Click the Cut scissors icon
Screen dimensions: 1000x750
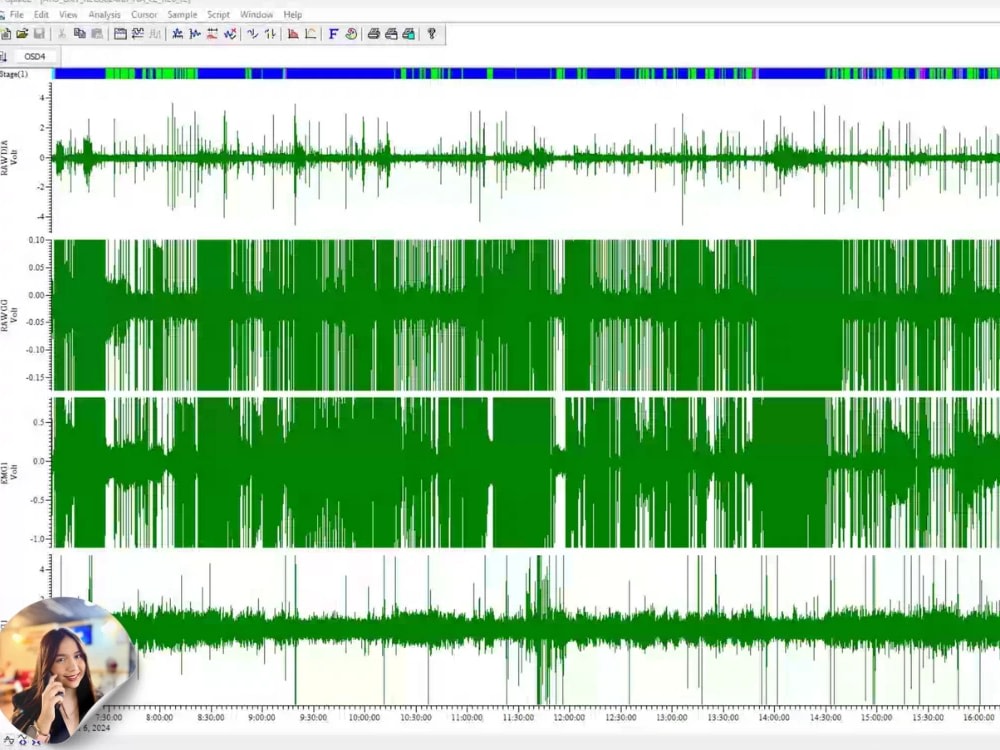click(x=62, y=34)
